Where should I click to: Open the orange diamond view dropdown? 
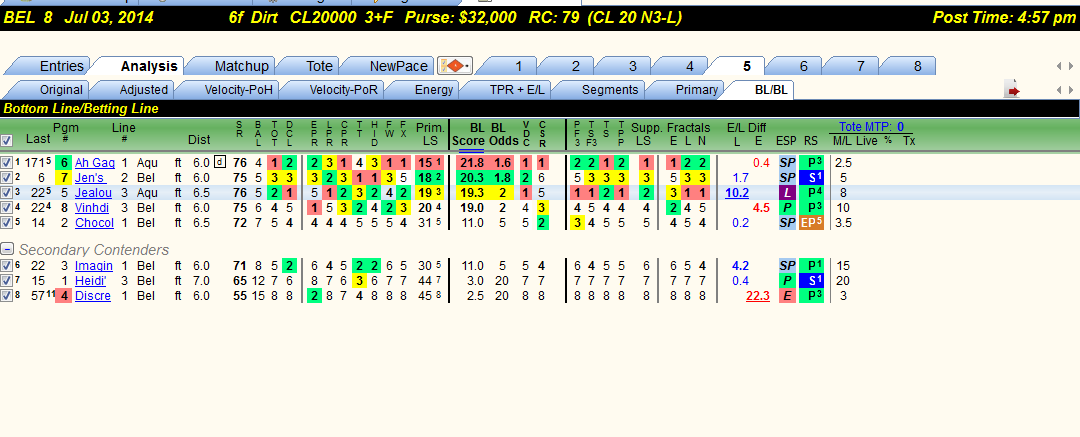[454, 66]
